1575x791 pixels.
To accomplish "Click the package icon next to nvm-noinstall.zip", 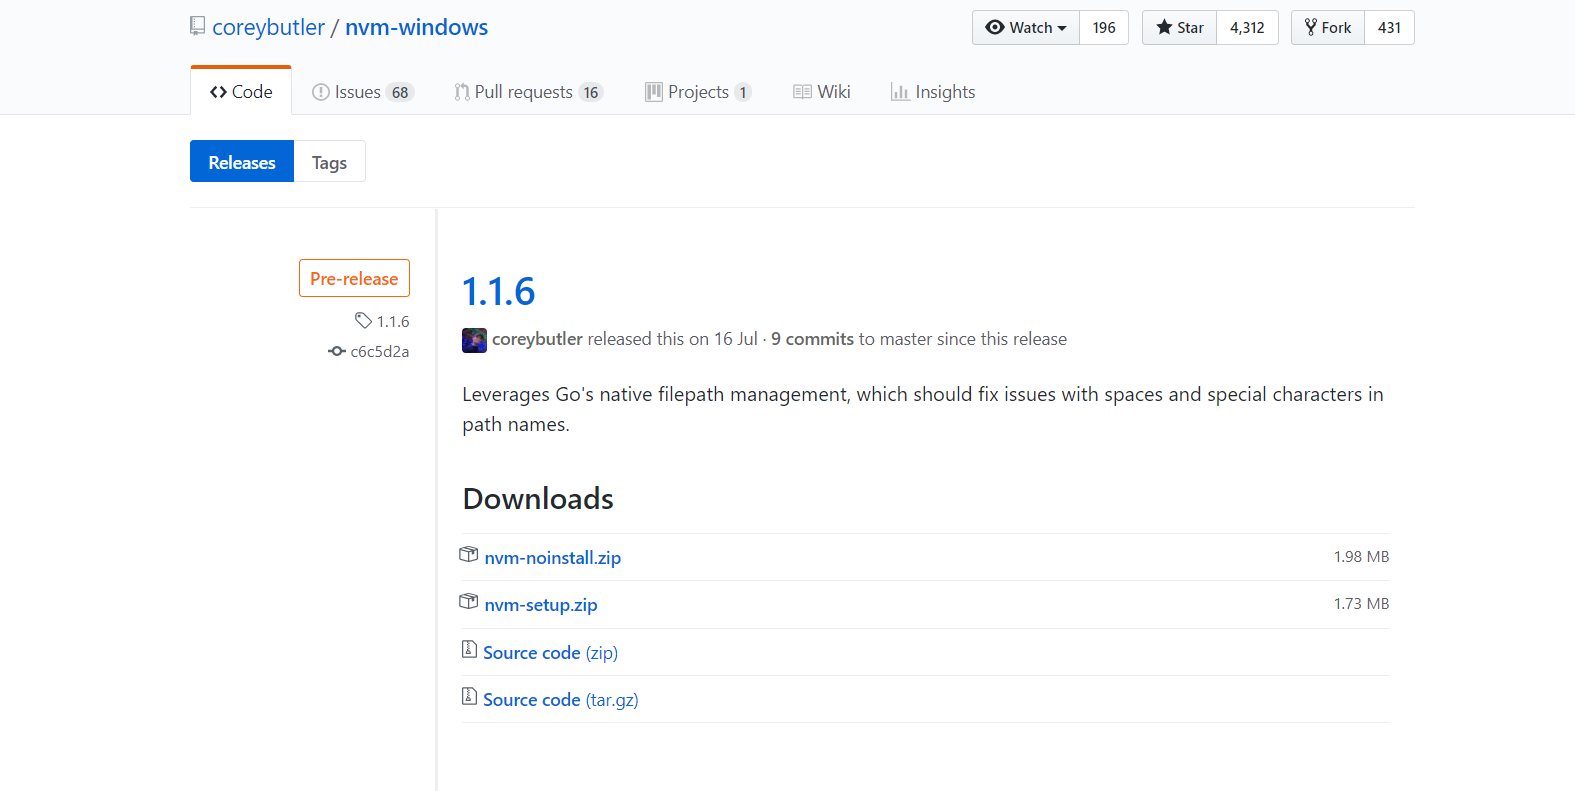I will click(469, 554).
